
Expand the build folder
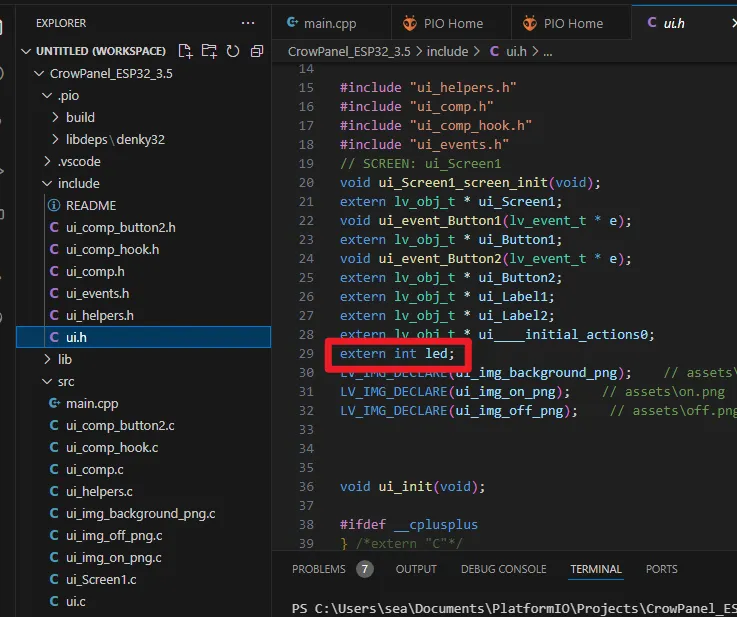[x=55, y=117]
